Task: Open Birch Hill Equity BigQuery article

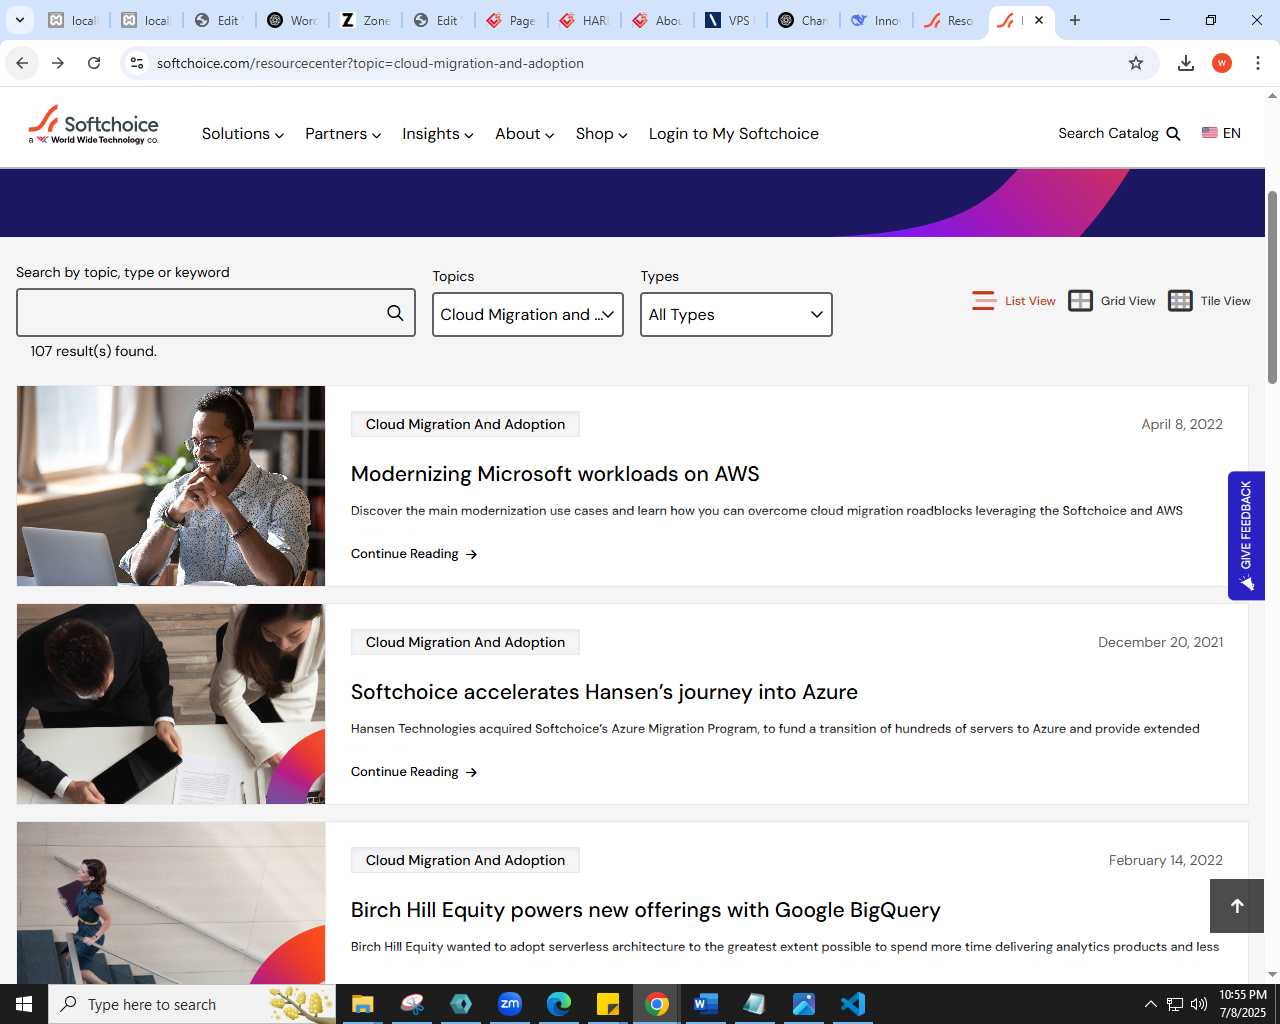Action: (x=645, y=910)
